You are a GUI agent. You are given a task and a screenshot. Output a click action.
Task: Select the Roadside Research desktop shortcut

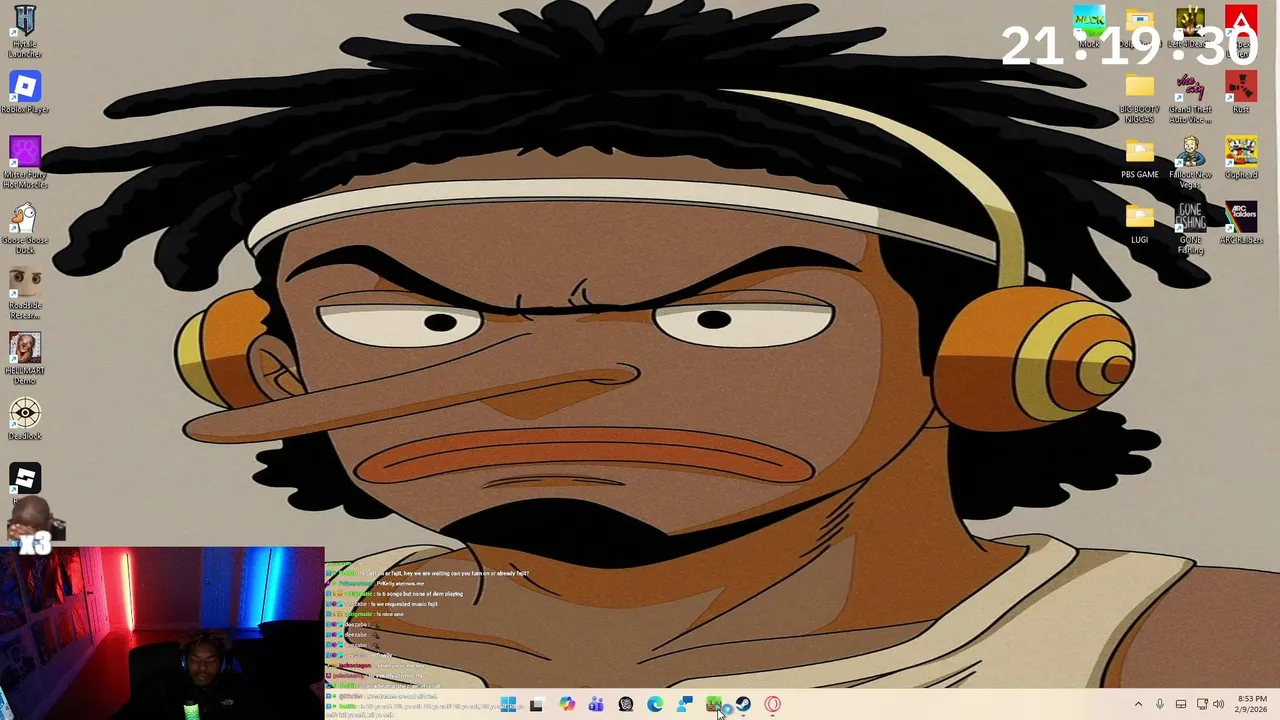click(25, 293)
